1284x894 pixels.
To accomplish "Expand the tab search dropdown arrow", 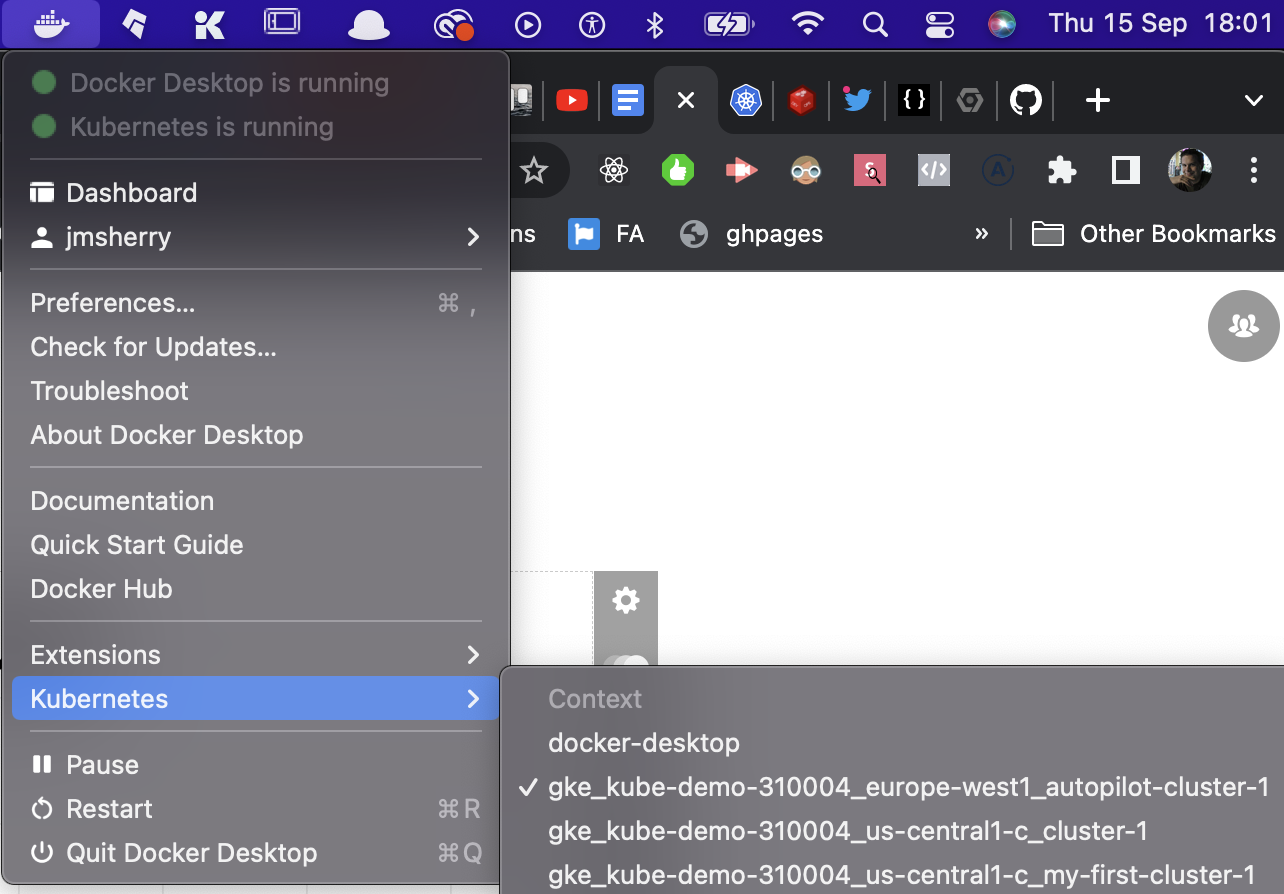I will tap(1254, 100).
